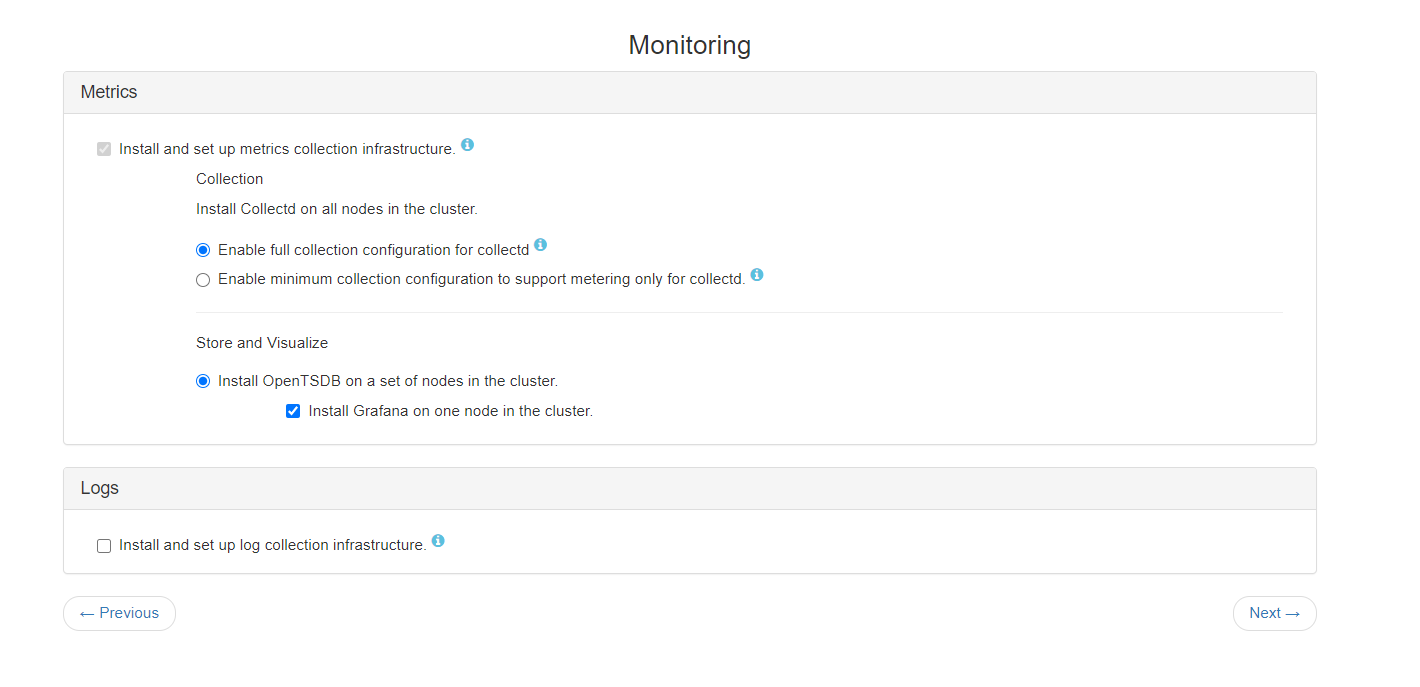Viewport: 1420px width, 687px height.
Task: Select the Install OpenTSDB radio button
Action: 203,381
